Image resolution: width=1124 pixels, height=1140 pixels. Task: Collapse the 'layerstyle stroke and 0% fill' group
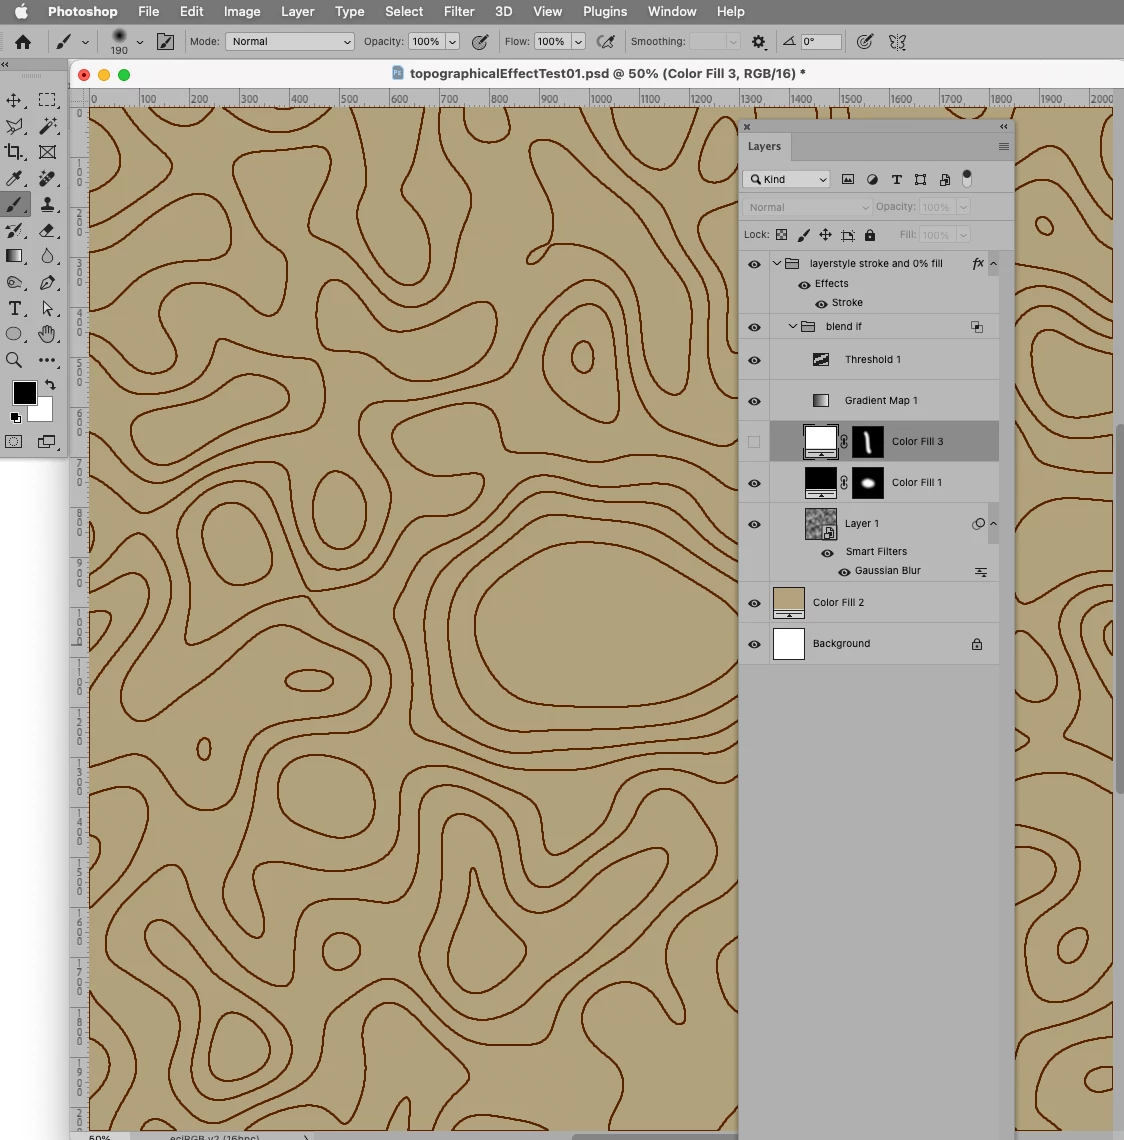(x=776, y=263)
